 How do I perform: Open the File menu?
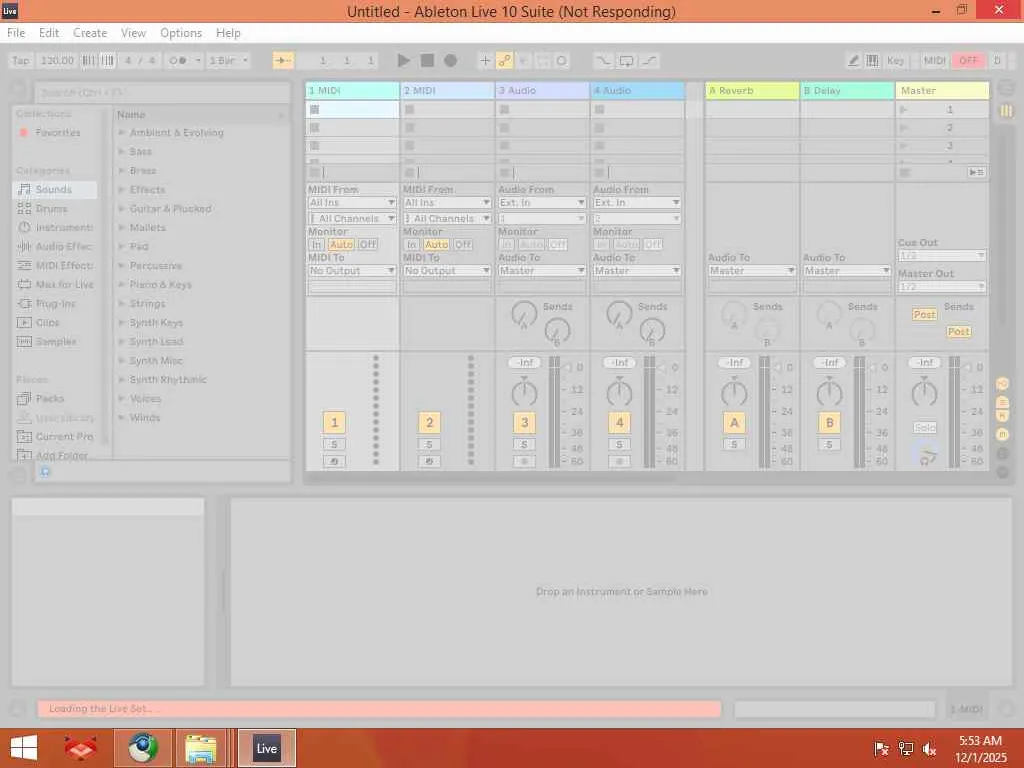pyautogui.click(x=16, y=33)
